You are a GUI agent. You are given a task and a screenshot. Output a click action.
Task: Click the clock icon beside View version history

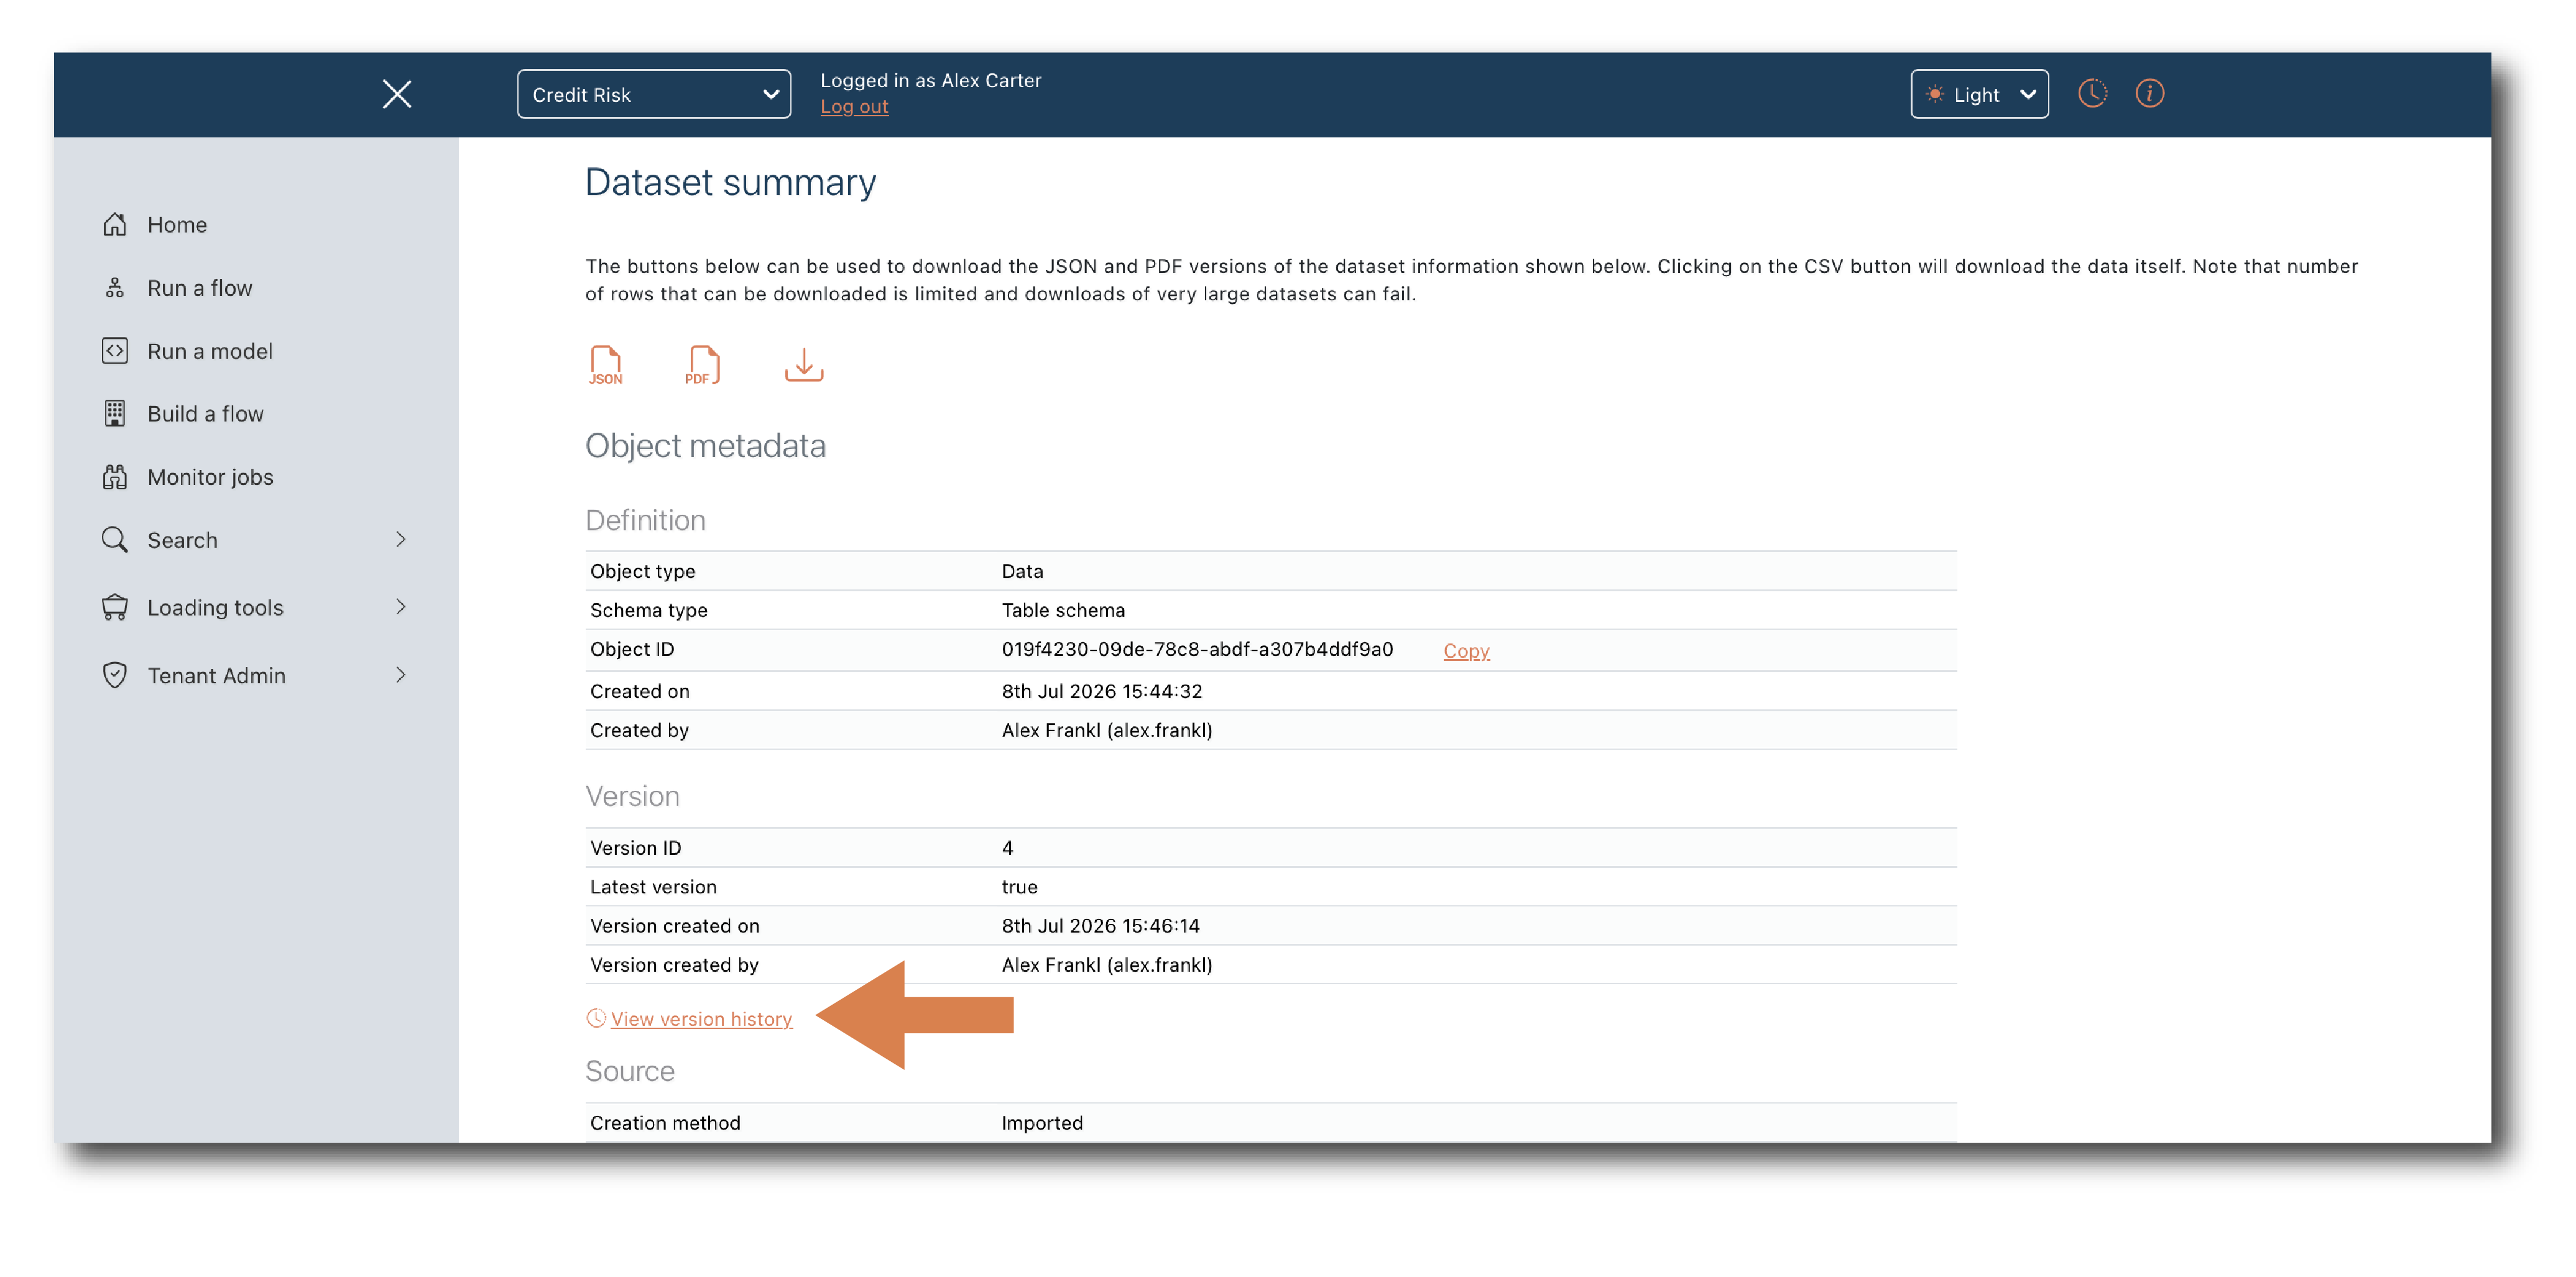[x=596, y=1018]
